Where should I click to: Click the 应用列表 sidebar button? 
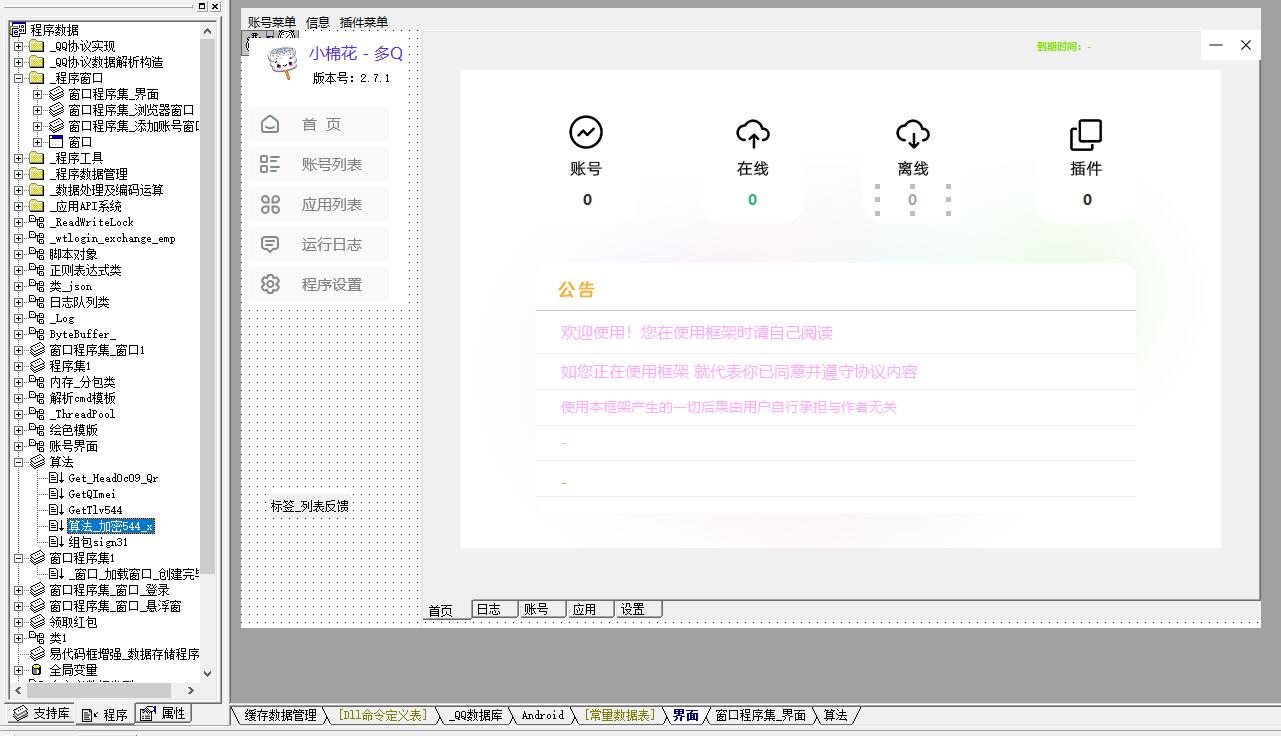[320, 204]
